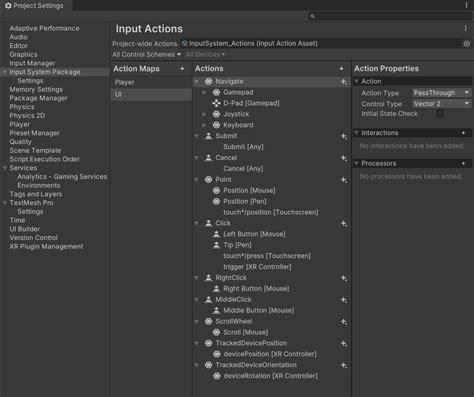
Task: Collapse the Interactions section
Action: coord(356,133)
